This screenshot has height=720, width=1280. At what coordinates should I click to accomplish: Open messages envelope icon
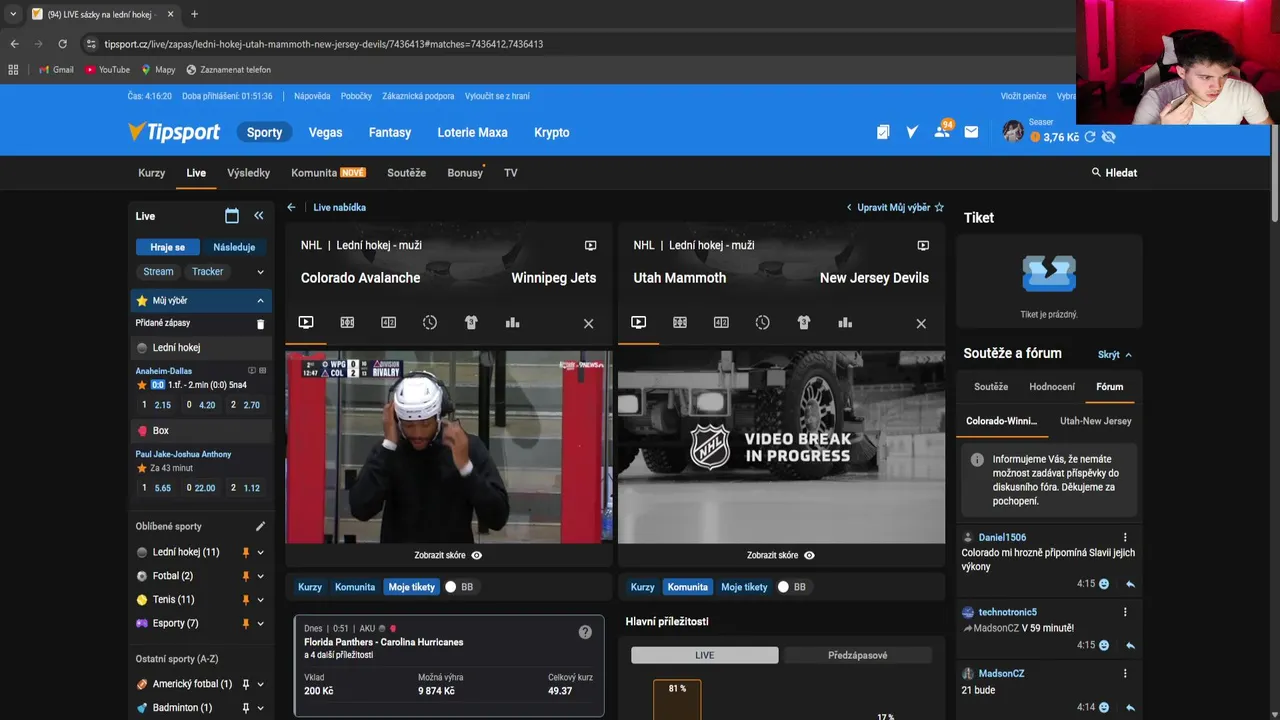[971, 132]
